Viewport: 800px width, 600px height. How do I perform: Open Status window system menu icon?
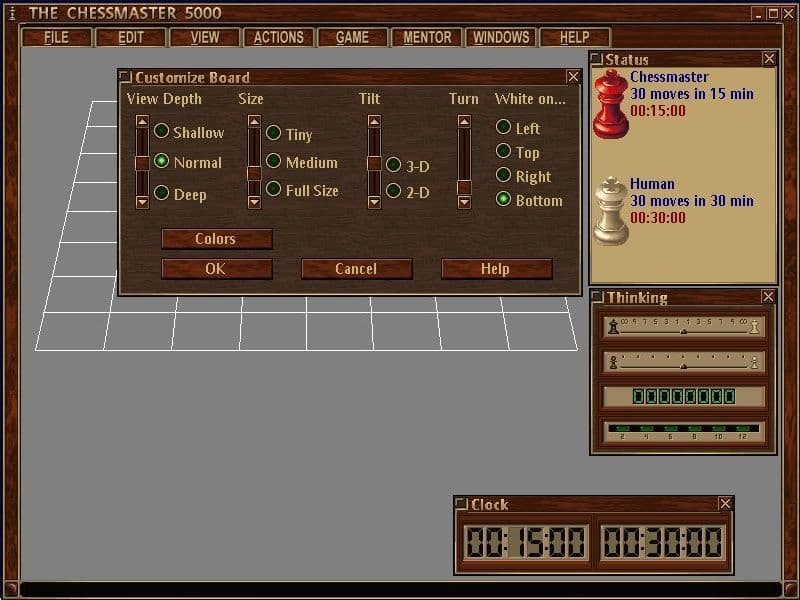596,59
